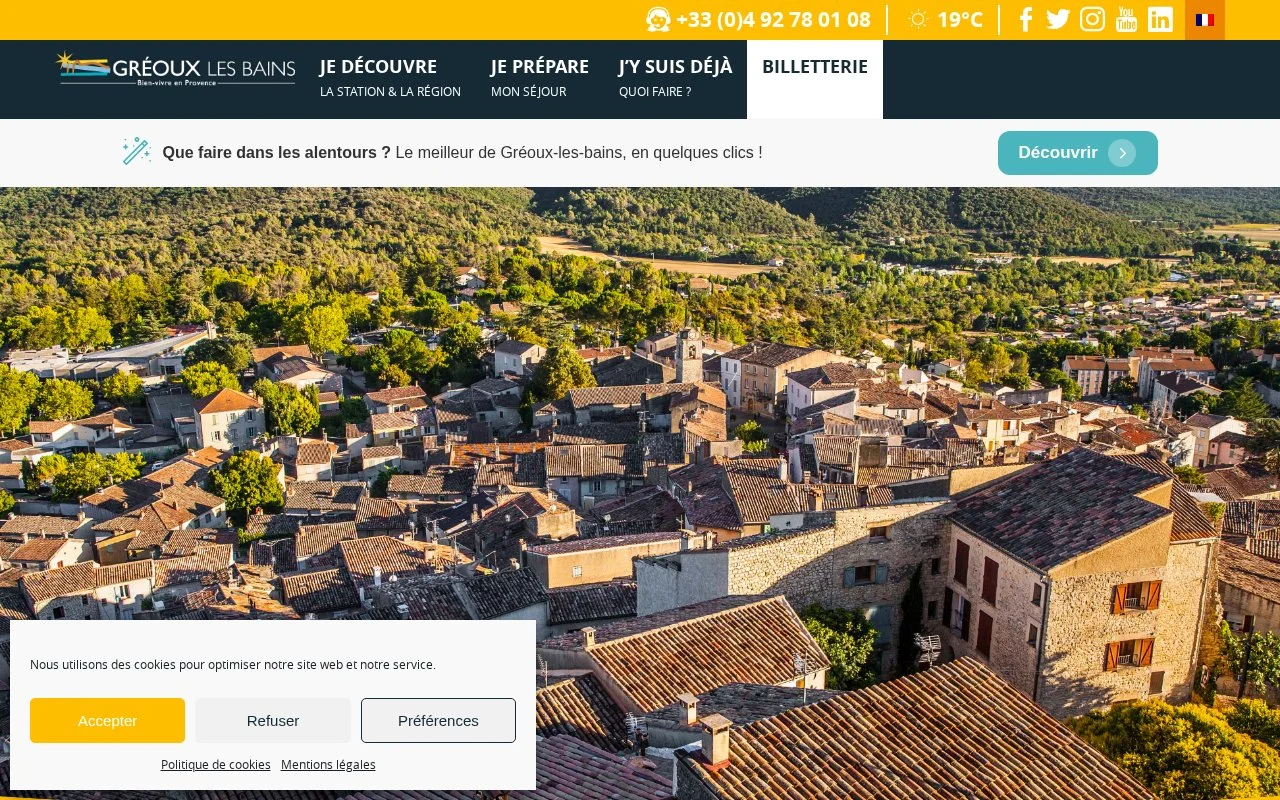Open the J'y suis déjà menu
Image resolution: width=1280 pixels, height=800 pixels.
click(x=675, y=78)
